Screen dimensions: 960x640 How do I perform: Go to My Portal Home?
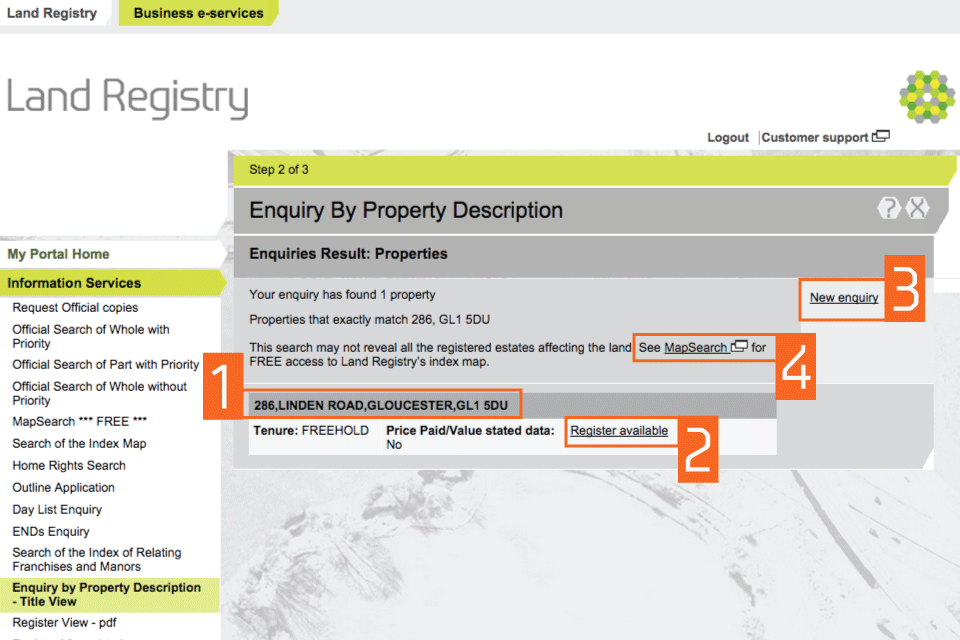59,254
